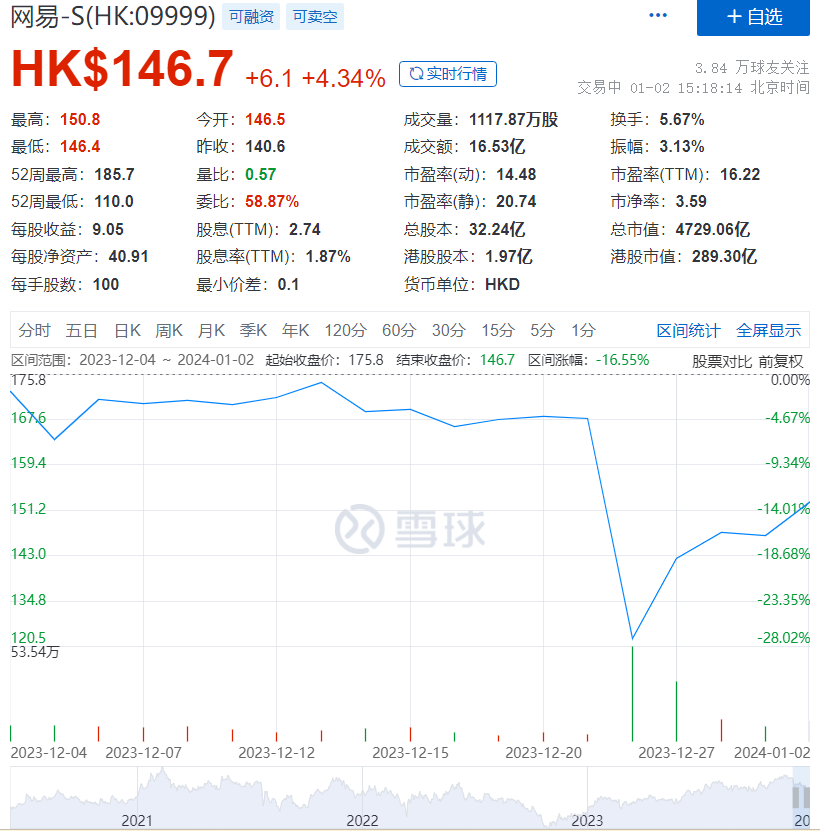Image resolution: width=820 pixels, height=831 pixels.
Task: Open the 区间统计 link
Action: pos(689,331)
